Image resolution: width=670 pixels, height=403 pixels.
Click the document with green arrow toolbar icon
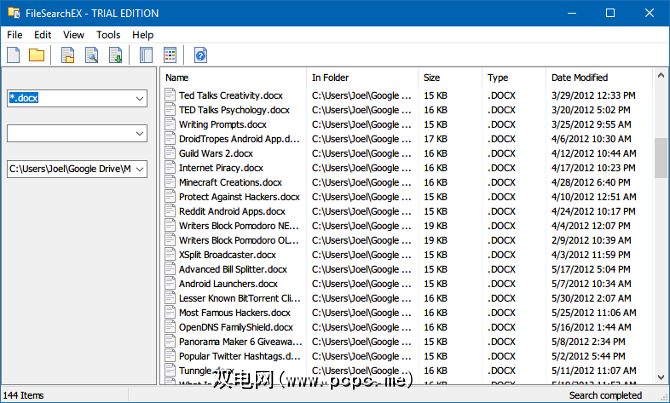[x=115, y=55]
